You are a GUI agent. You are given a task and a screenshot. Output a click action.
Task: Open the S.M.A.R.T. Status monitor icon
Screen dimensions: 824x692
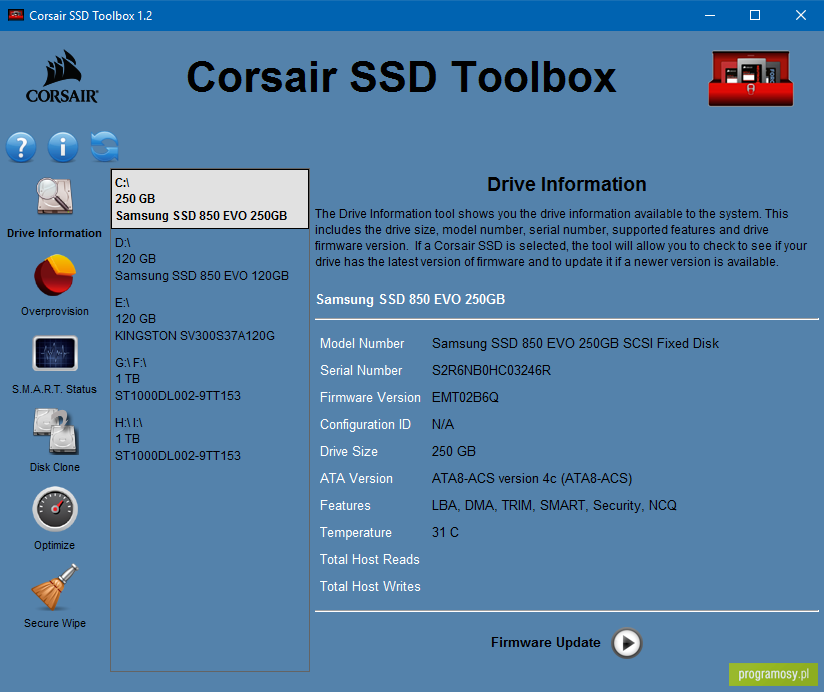[x=55, y=353]
